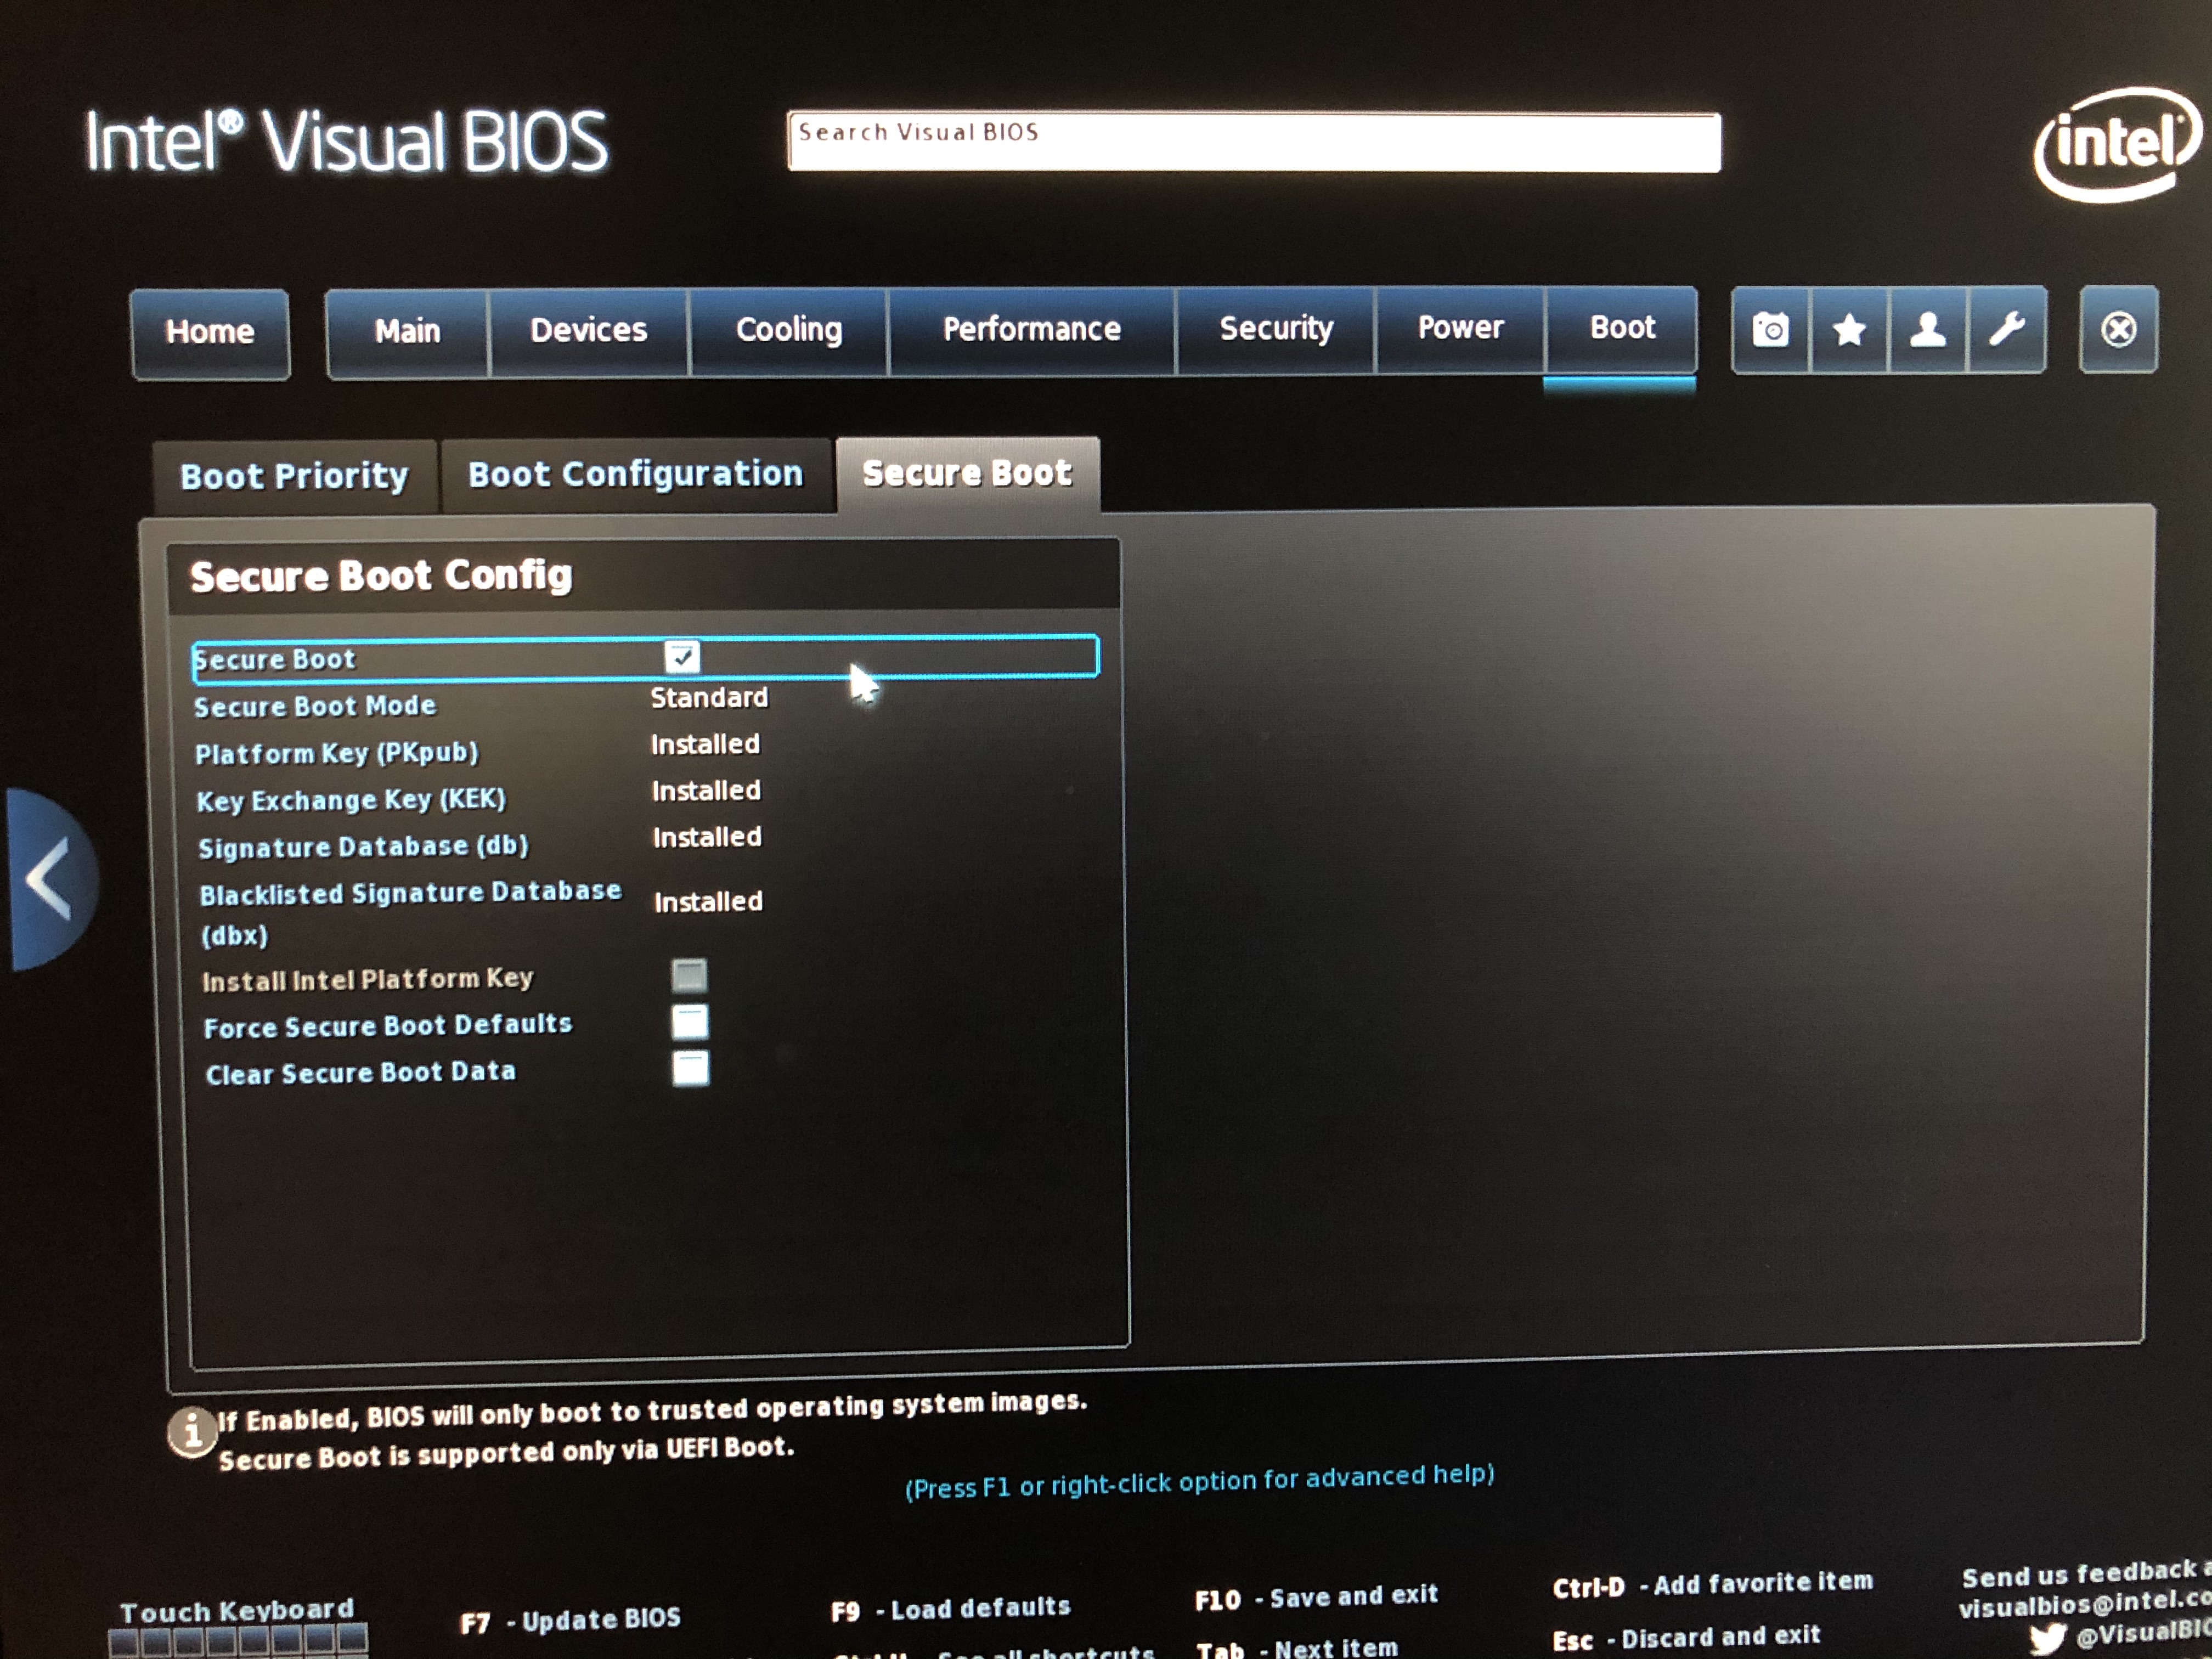Switch to the Boot Priority tab
2212x1659 pixels.
coord(294,476)
